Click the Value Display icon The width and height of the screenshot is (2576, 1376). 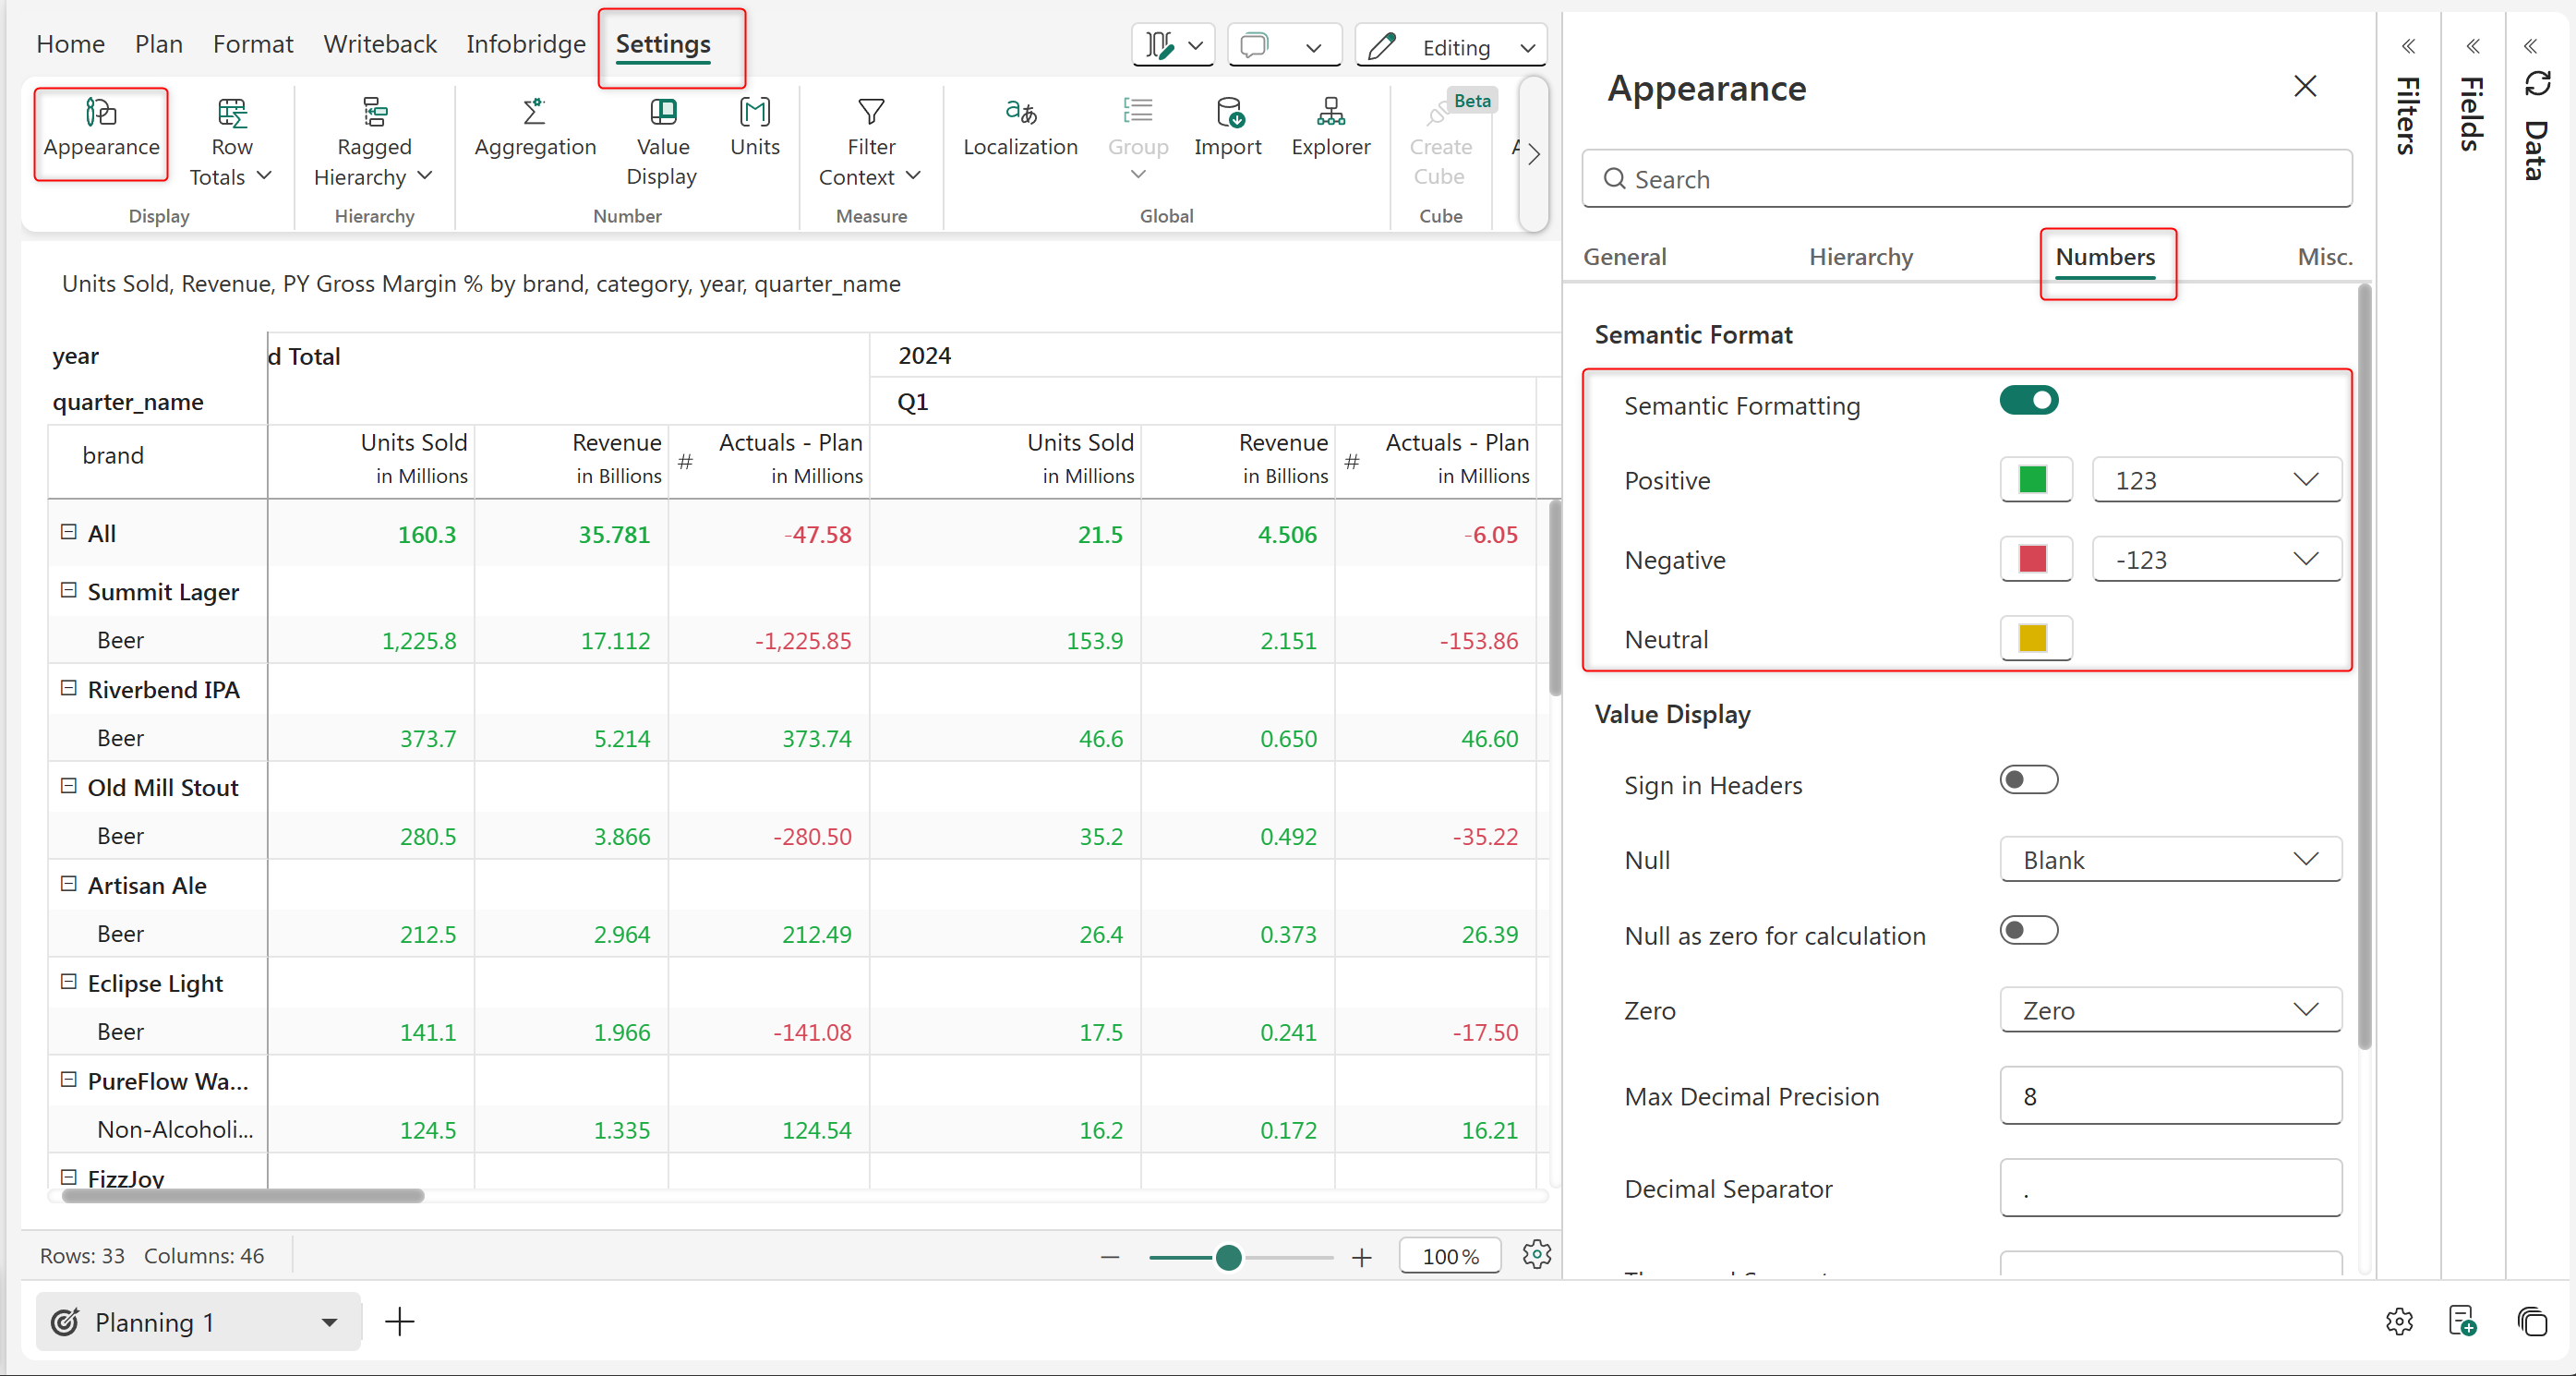tap(662, 112)
